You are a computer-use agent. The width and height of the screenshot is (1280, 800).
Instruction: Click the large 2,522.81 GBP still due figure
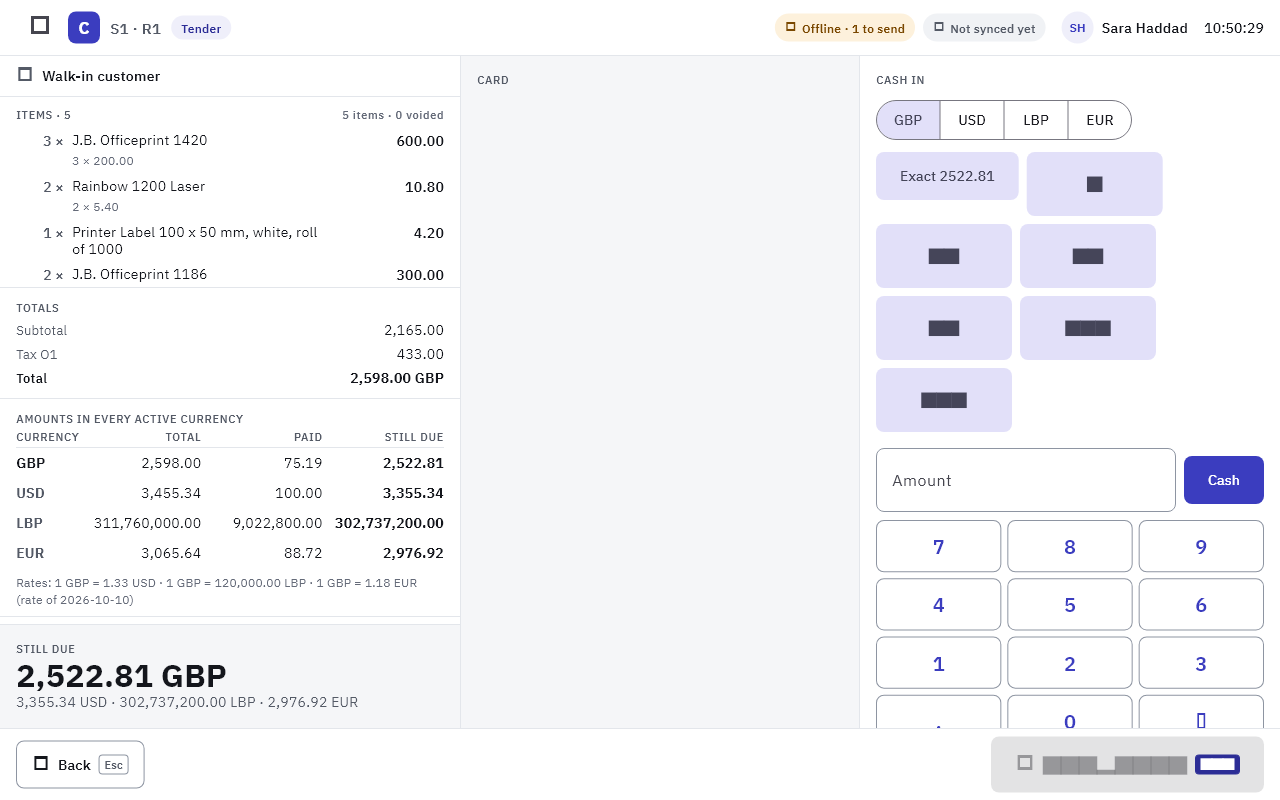[x=121, y=676]
